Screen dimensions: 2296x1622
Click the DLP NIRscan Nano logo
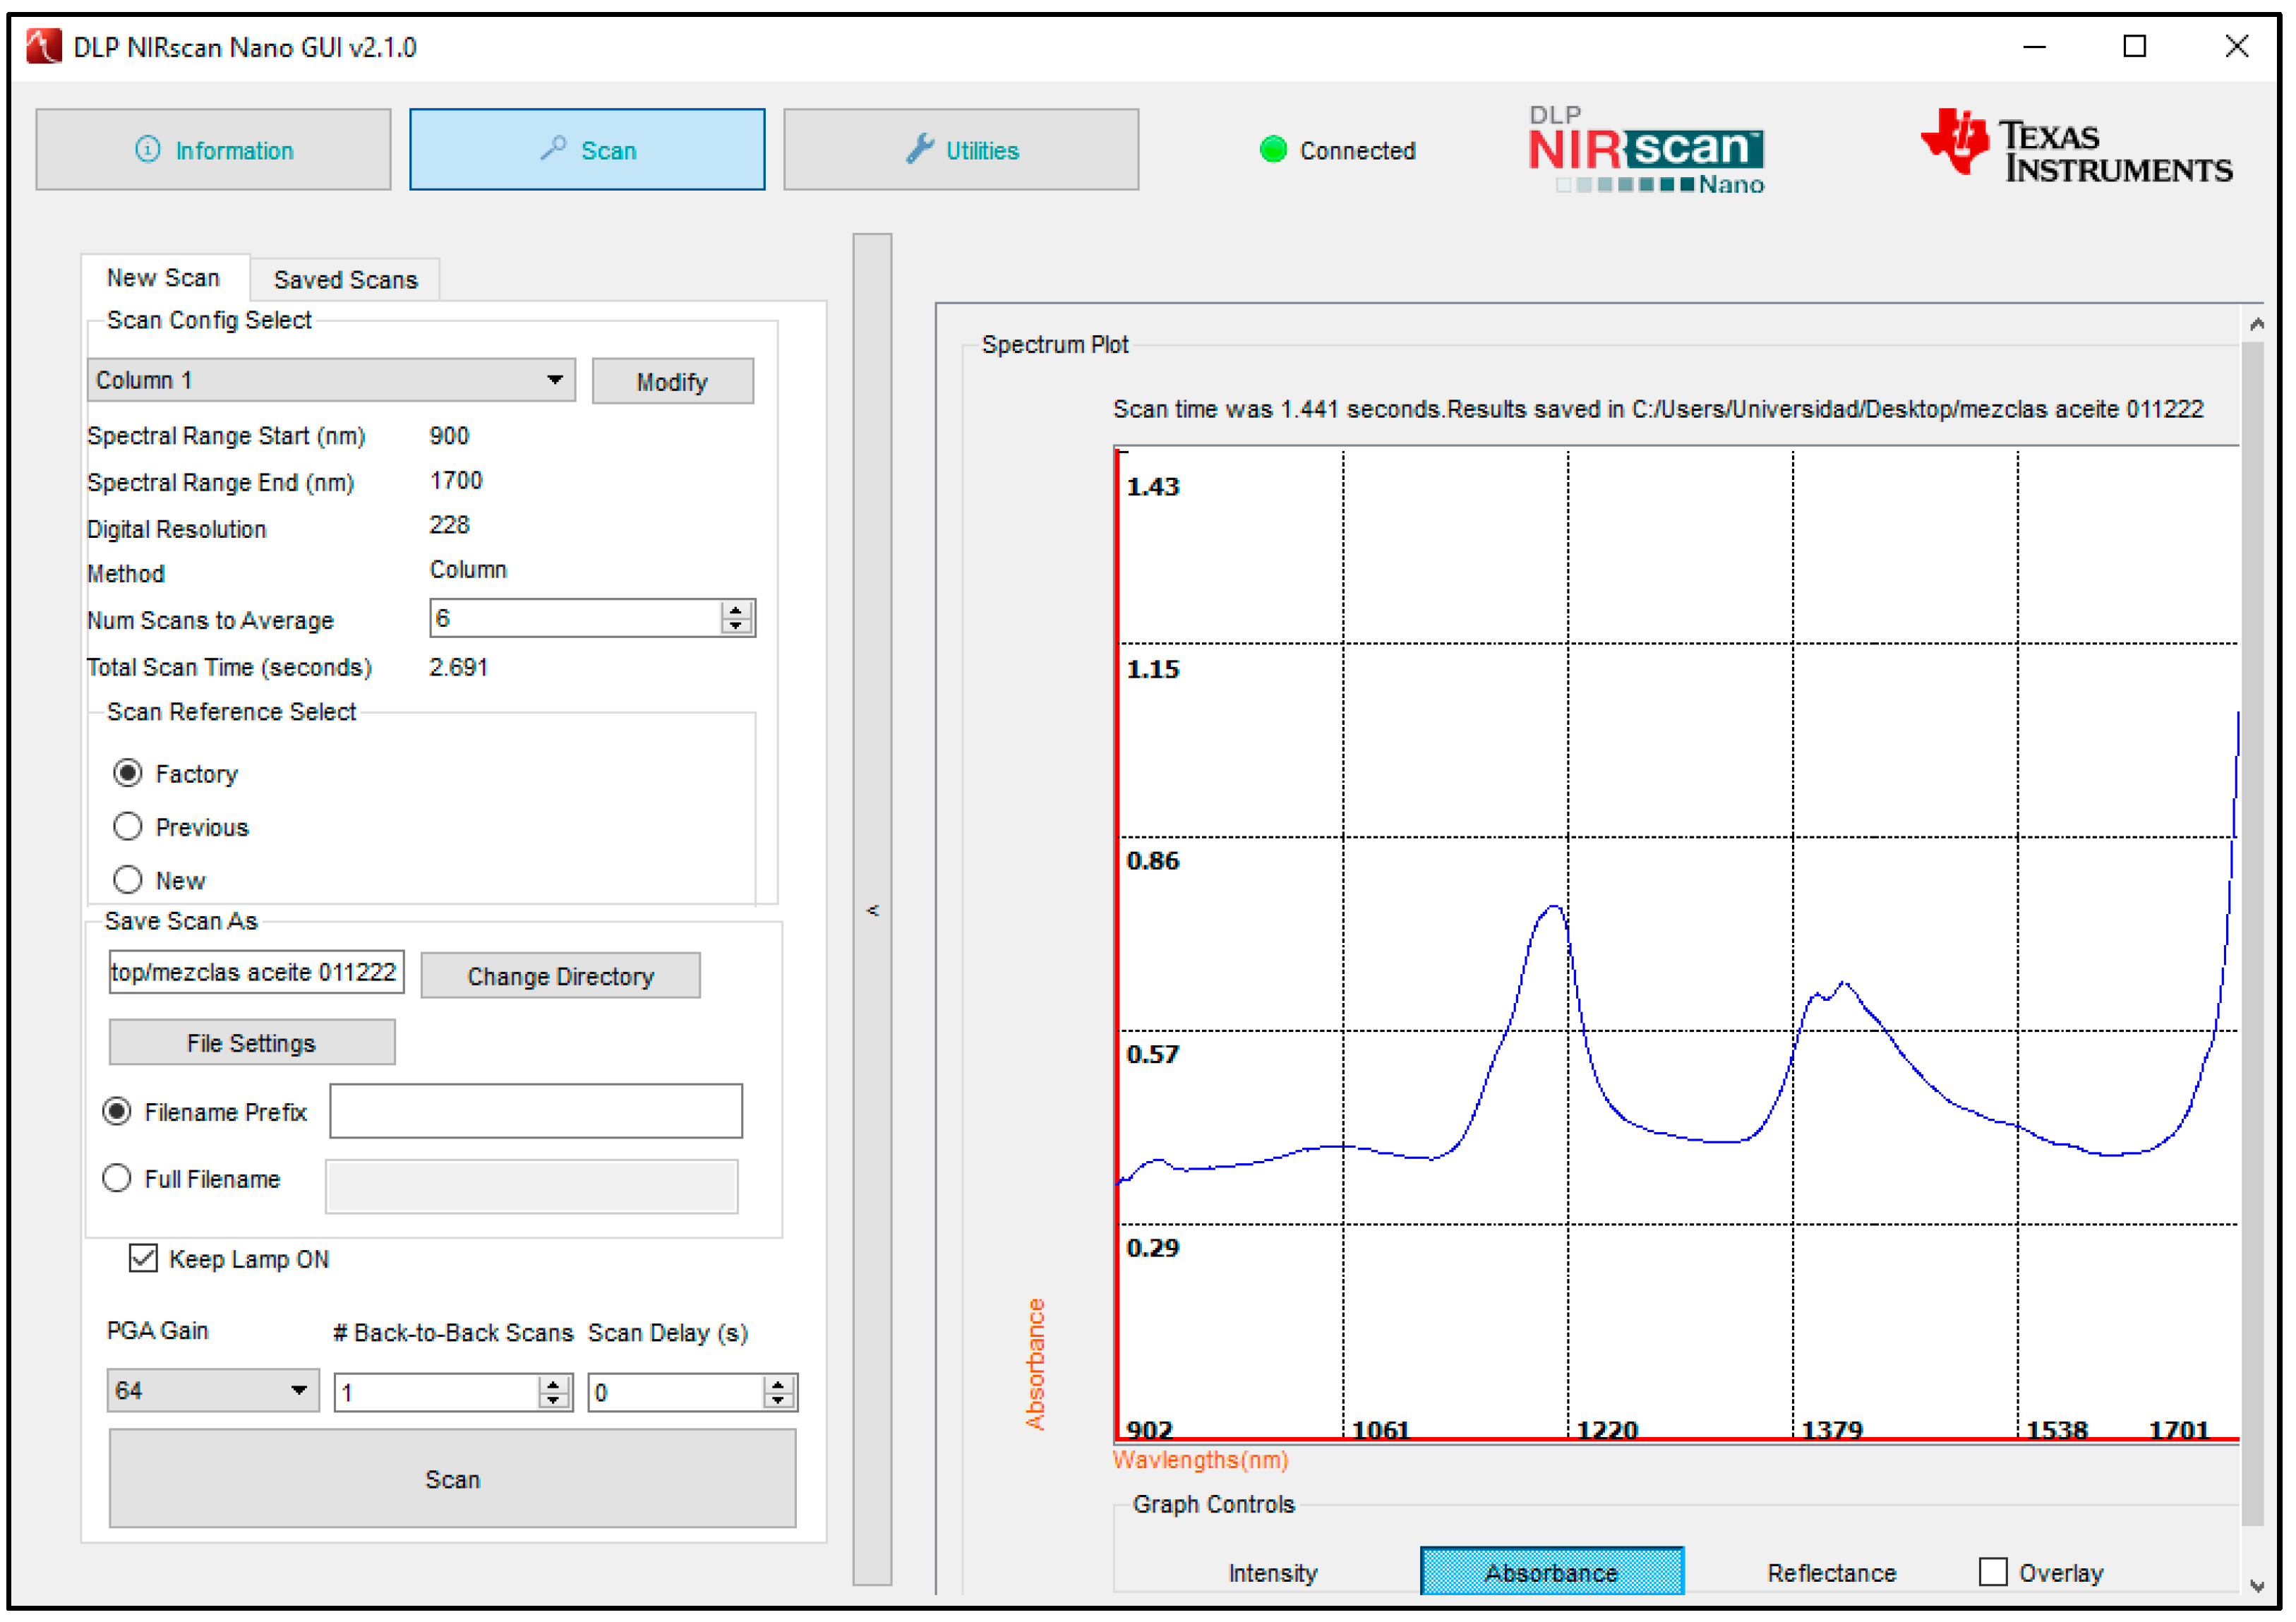pos(1646,152)
